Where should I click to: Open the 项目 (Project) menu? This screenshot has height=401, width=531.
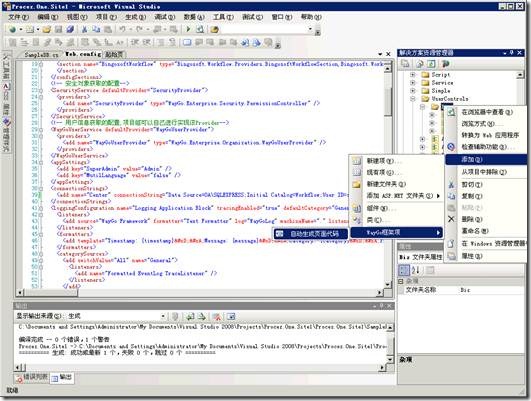point(106,17)
